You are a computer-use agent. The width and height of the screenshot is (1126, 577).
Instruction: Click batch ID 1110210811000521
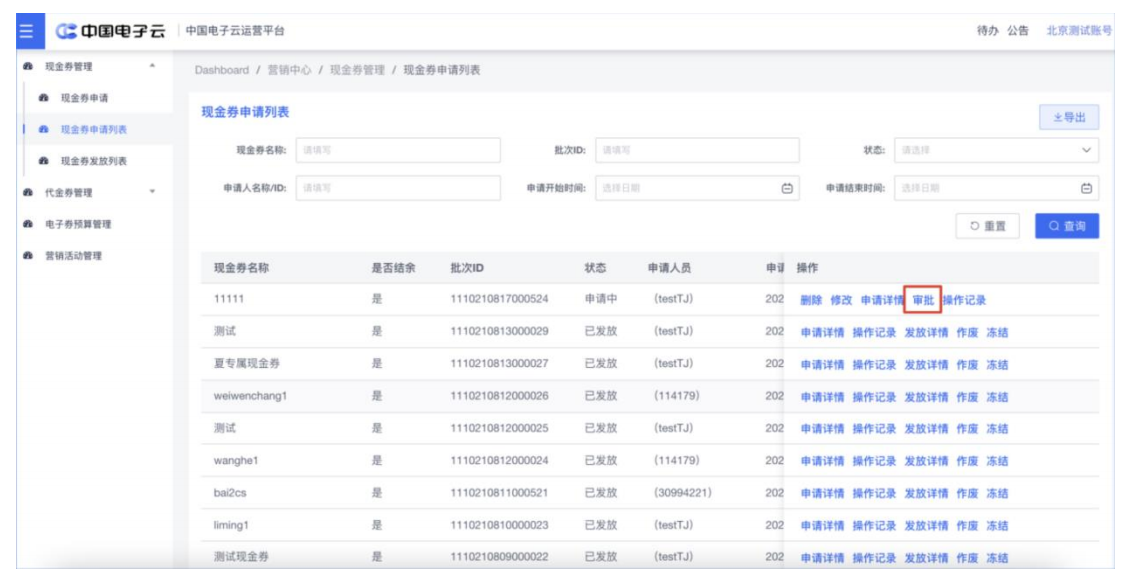pos(499,493)
